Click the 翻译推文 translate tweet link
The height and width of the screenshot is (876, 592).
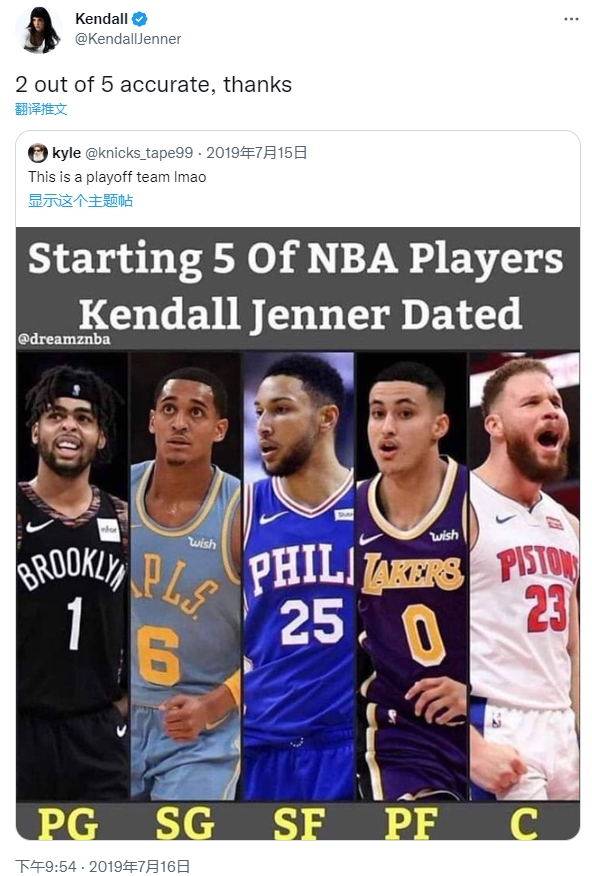click(41, 109)
